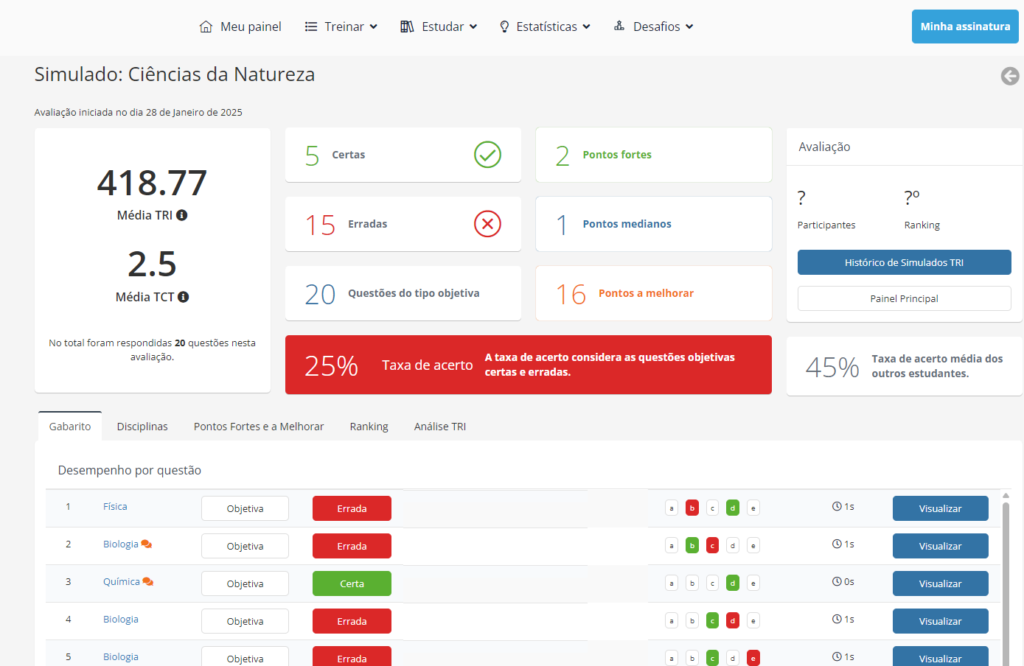Open the Análise TRI tab
This screenshot has height=666, width=1024.
[440, 426]
